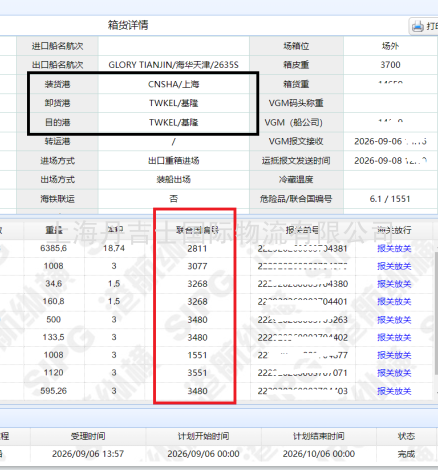Select the accepted time 2026/09/06 13:57
The width and height of the screenshot is (438, 470).
coord(88,454)
